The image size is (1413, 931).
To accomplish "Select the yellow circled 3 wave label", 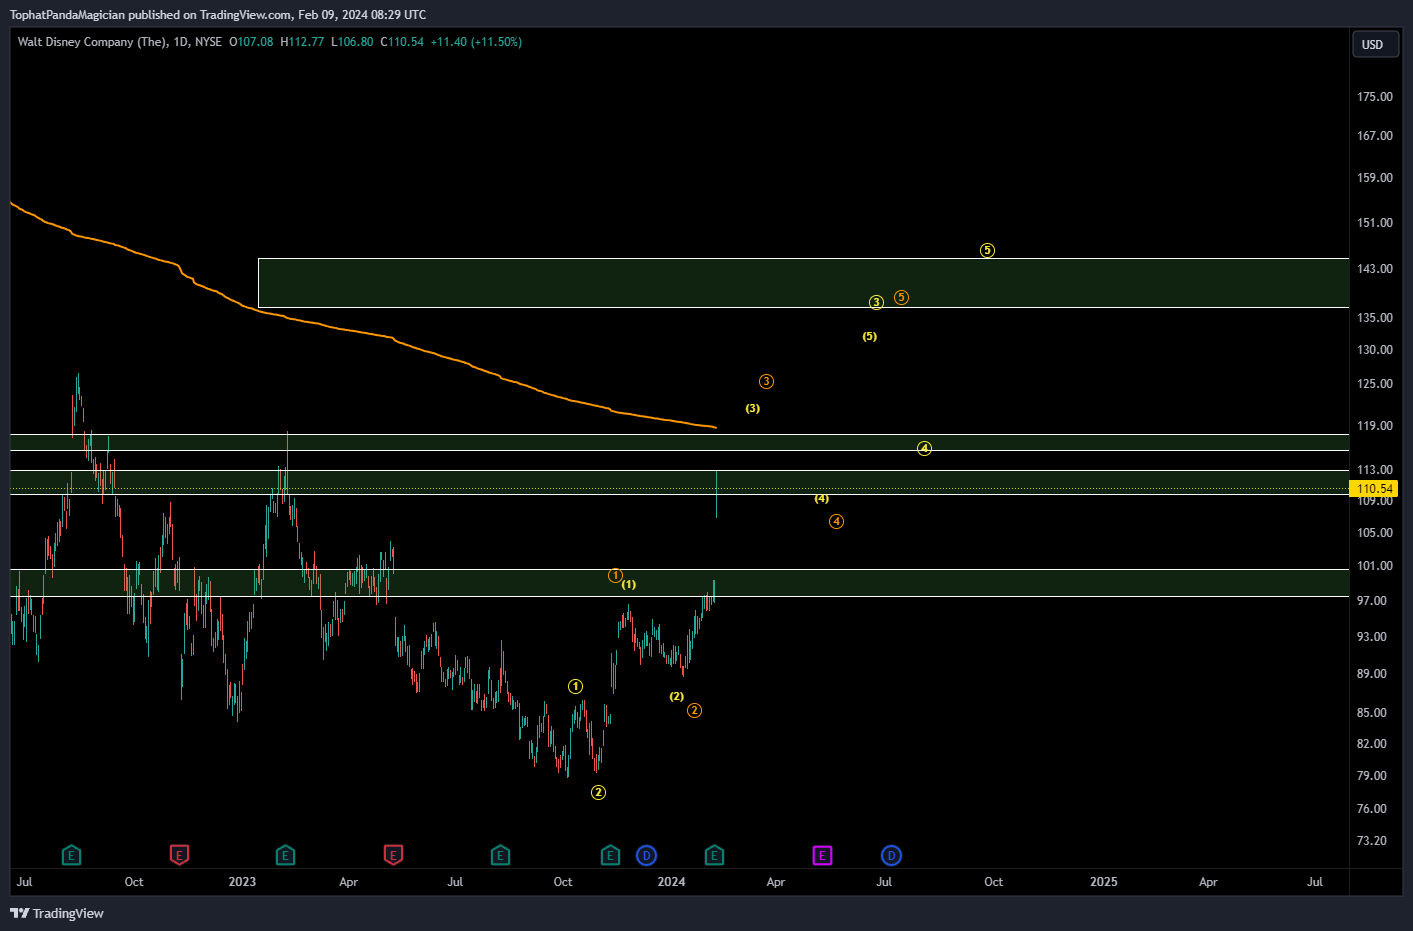I will 876,302.
